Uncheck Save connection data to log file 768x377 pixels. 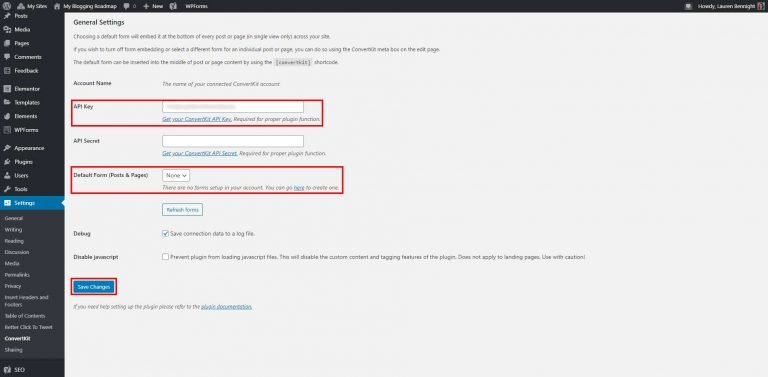pyautogui.click(x=166, y=234)
